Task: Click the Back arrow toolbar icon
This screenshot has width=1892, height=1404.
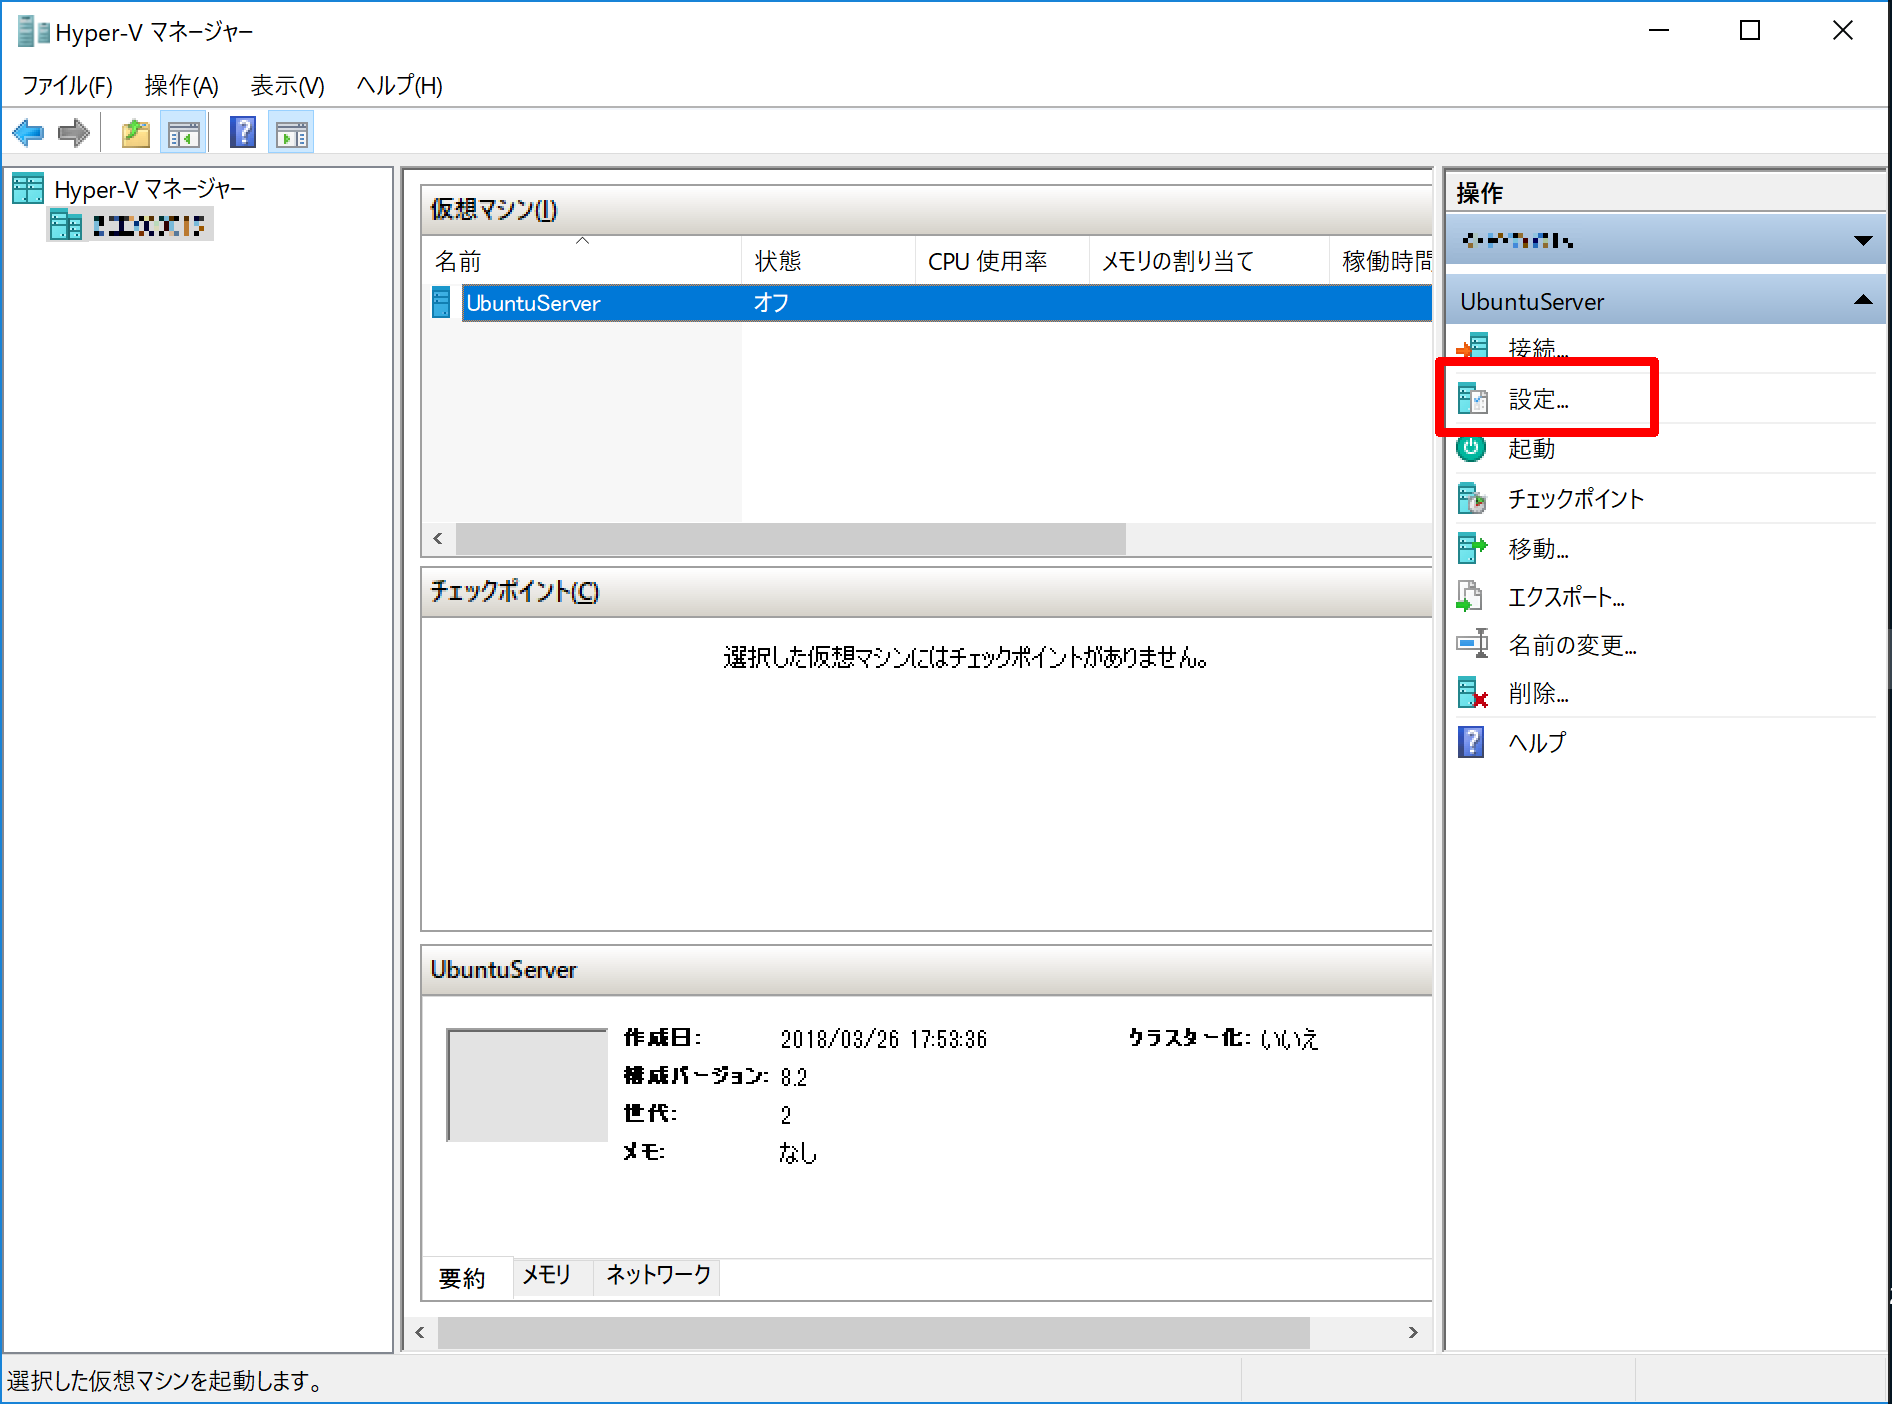Action: (x=28, y=132)
